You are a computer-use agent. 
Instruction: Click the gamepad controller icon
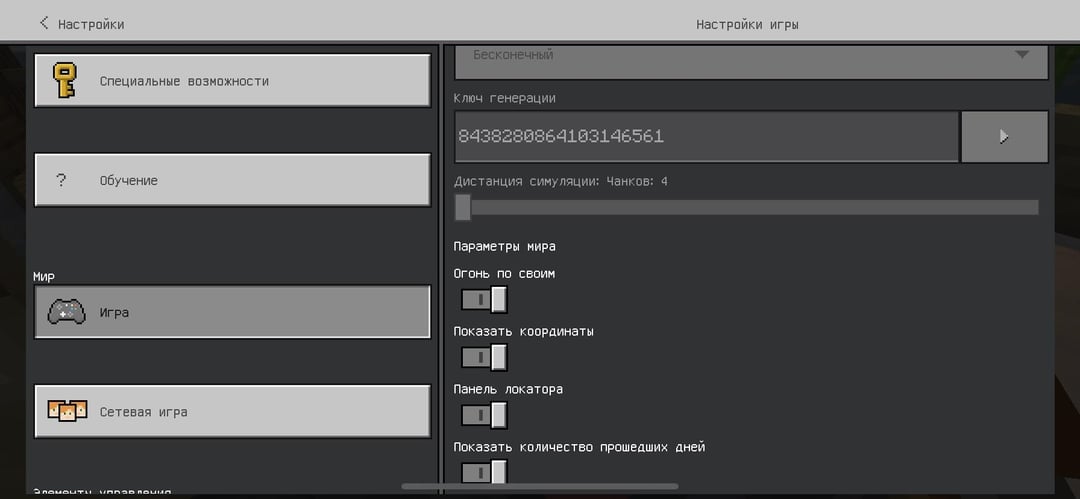[x=66, y=312]
